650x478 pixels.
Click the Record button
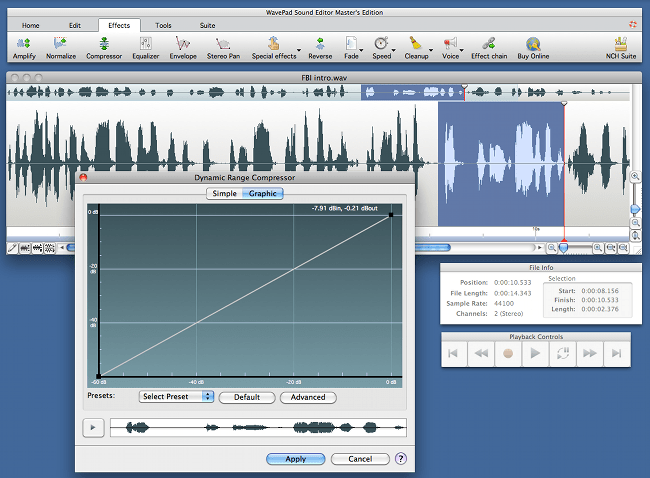coord(508,353)
